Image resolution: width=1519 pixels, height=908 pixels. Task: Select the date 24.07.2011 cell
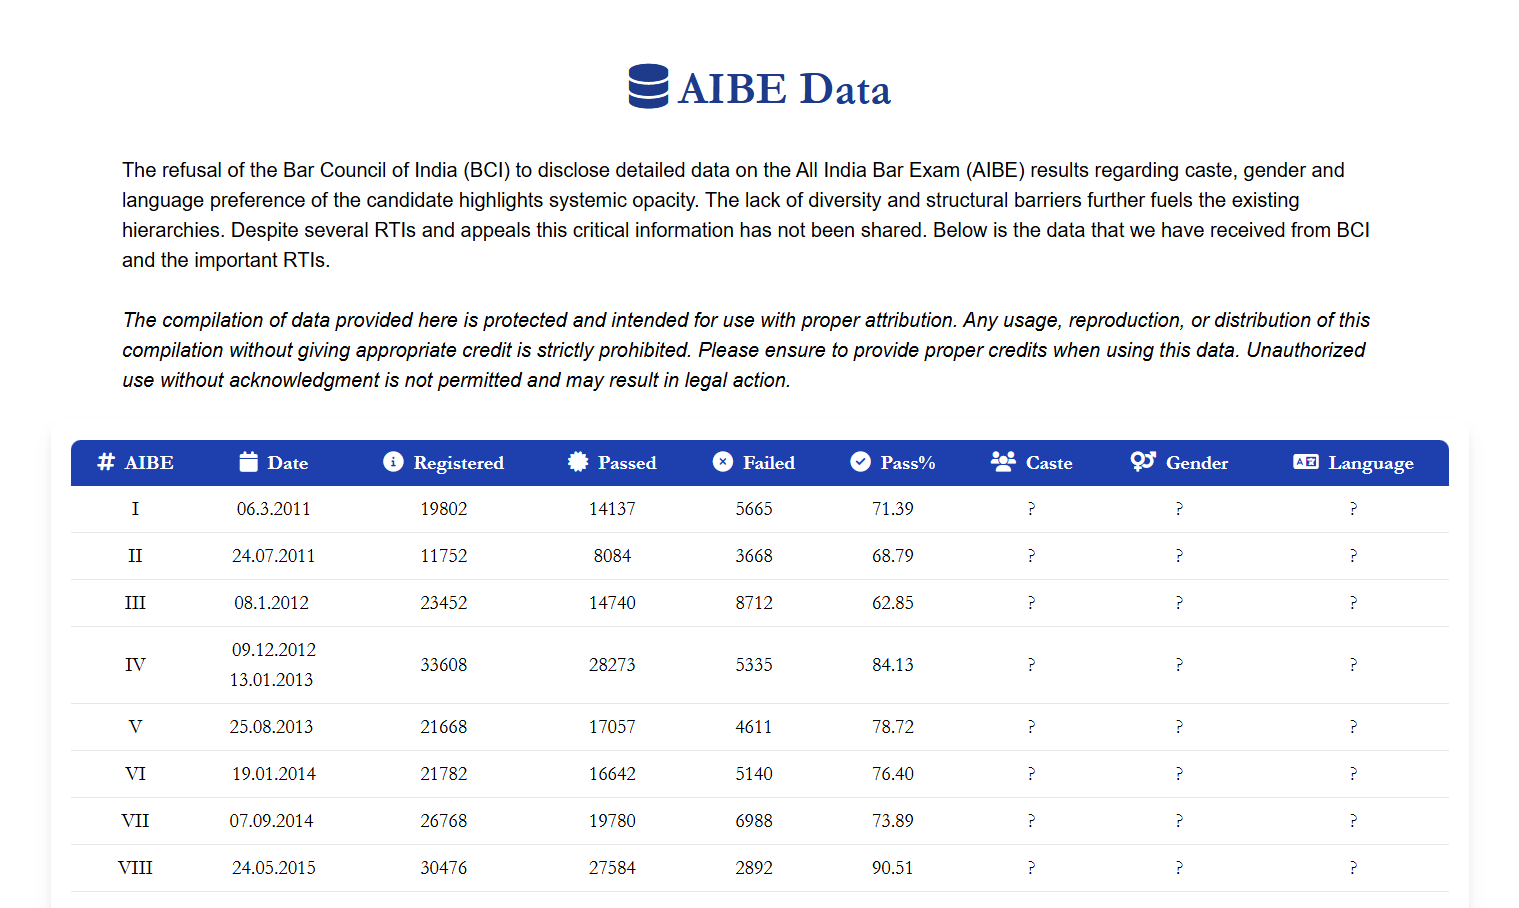273,556
